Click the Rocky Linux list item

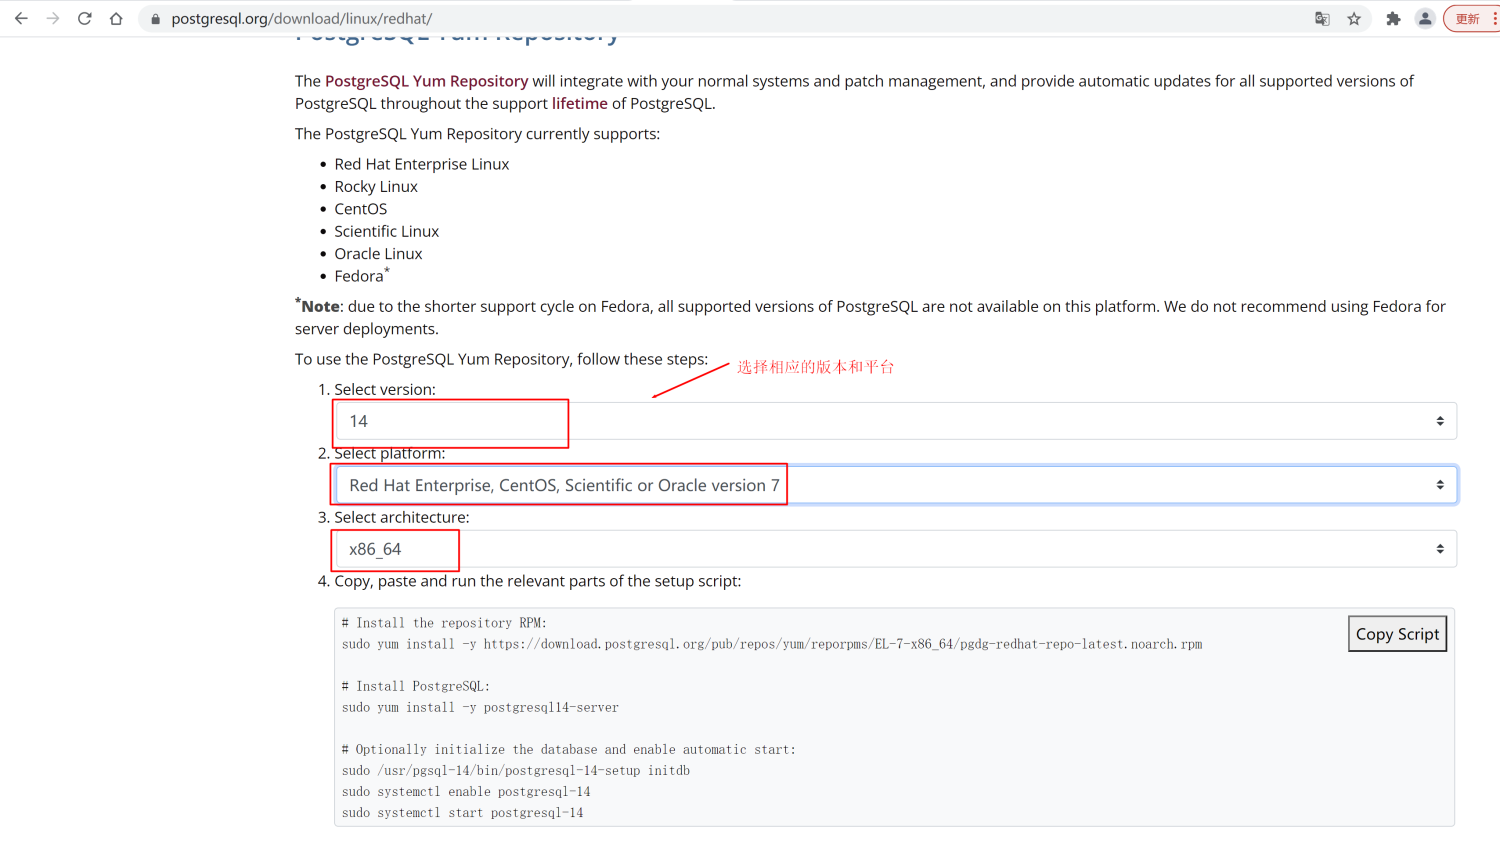tap(376, 186)
